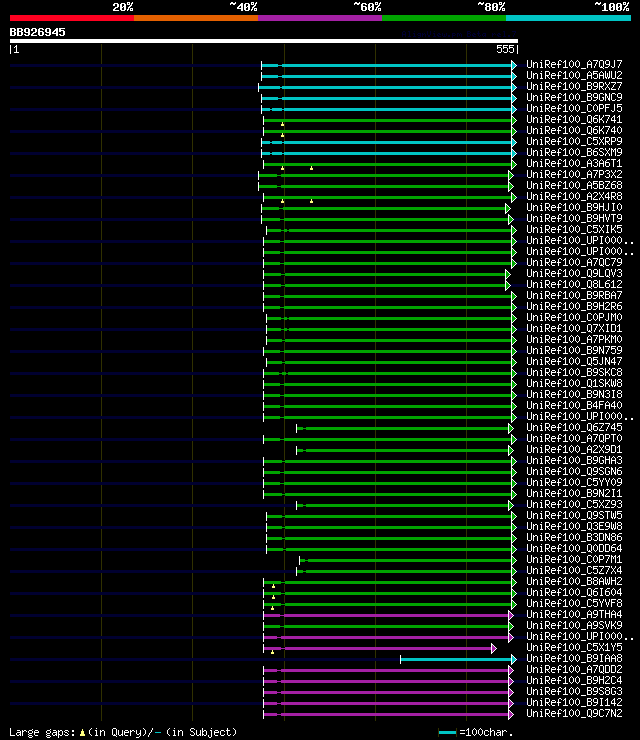
Task: Select the UniRef100_Q9LQV3 label
Action: point(574,273)
